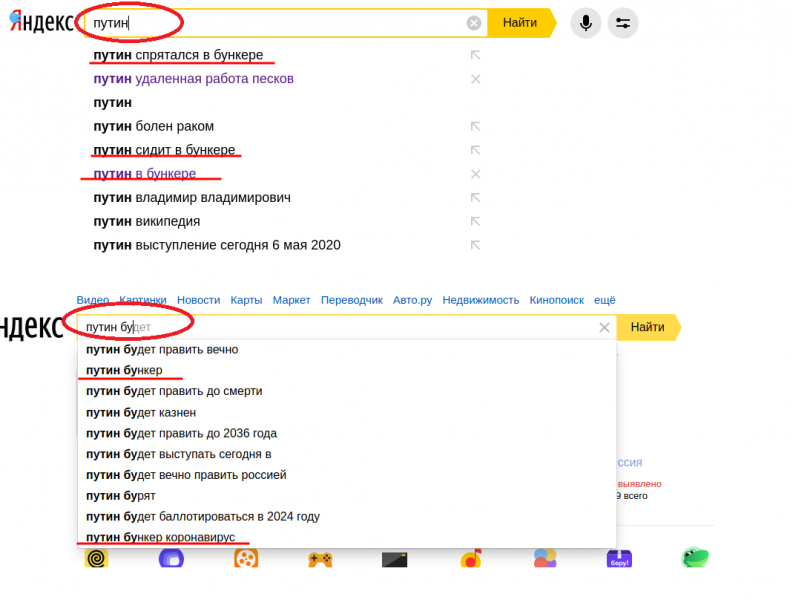Open the green frog service icon
Viewport: 793px width, 600px height.
[694, 558]
